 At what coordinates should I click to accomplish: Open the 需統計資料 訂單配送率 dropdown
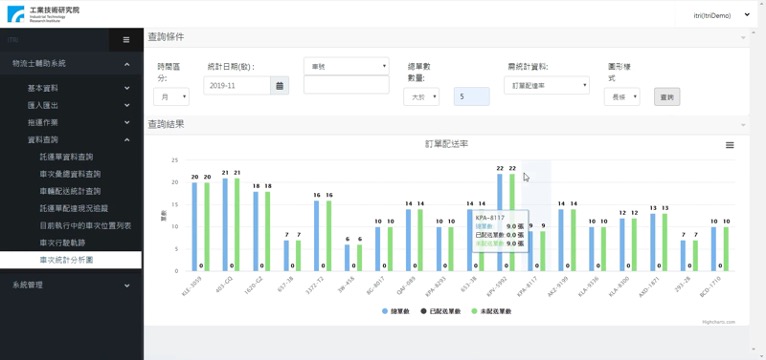[547, 85]
